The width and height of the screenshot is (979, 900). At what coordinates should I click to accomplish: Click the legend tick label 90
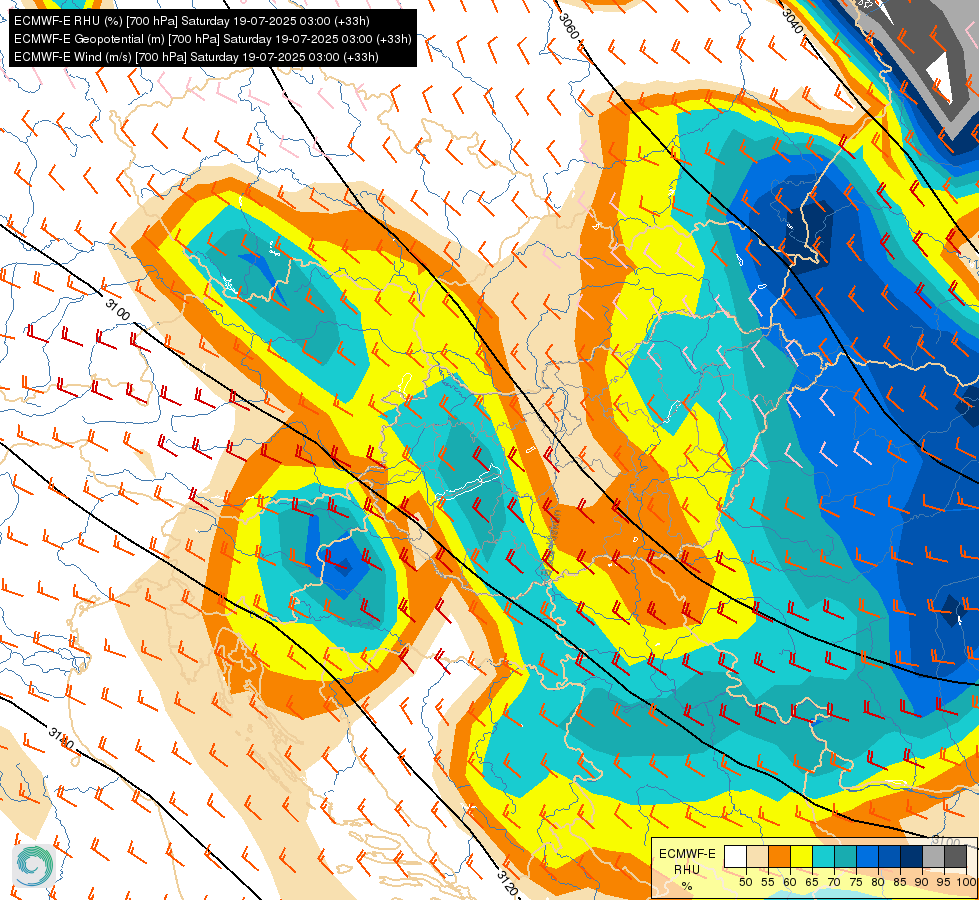point(922,882)
